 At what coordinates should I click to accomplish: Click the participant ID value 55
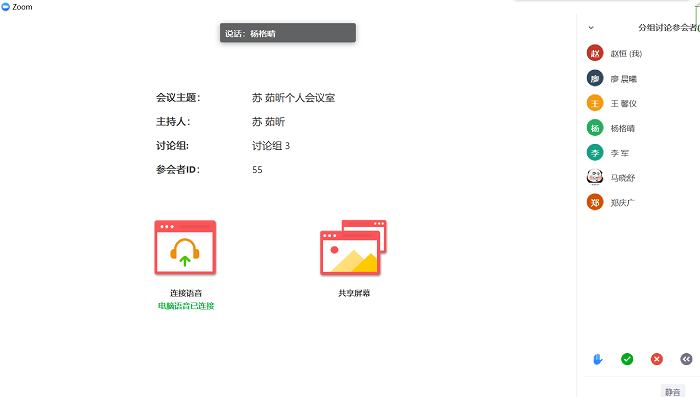[257, 170]
